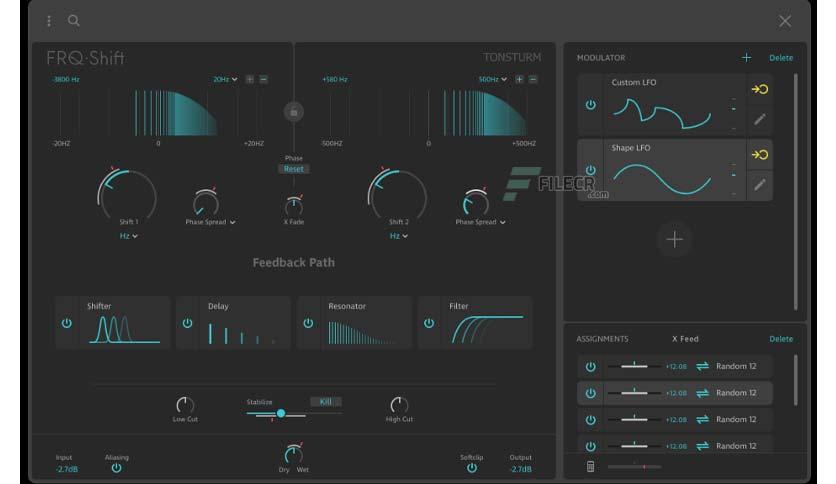Click the plus button beside the 20Hz range
Image resolution: width=836 pixels, height=484 pixels.
[x=250, y=79]
